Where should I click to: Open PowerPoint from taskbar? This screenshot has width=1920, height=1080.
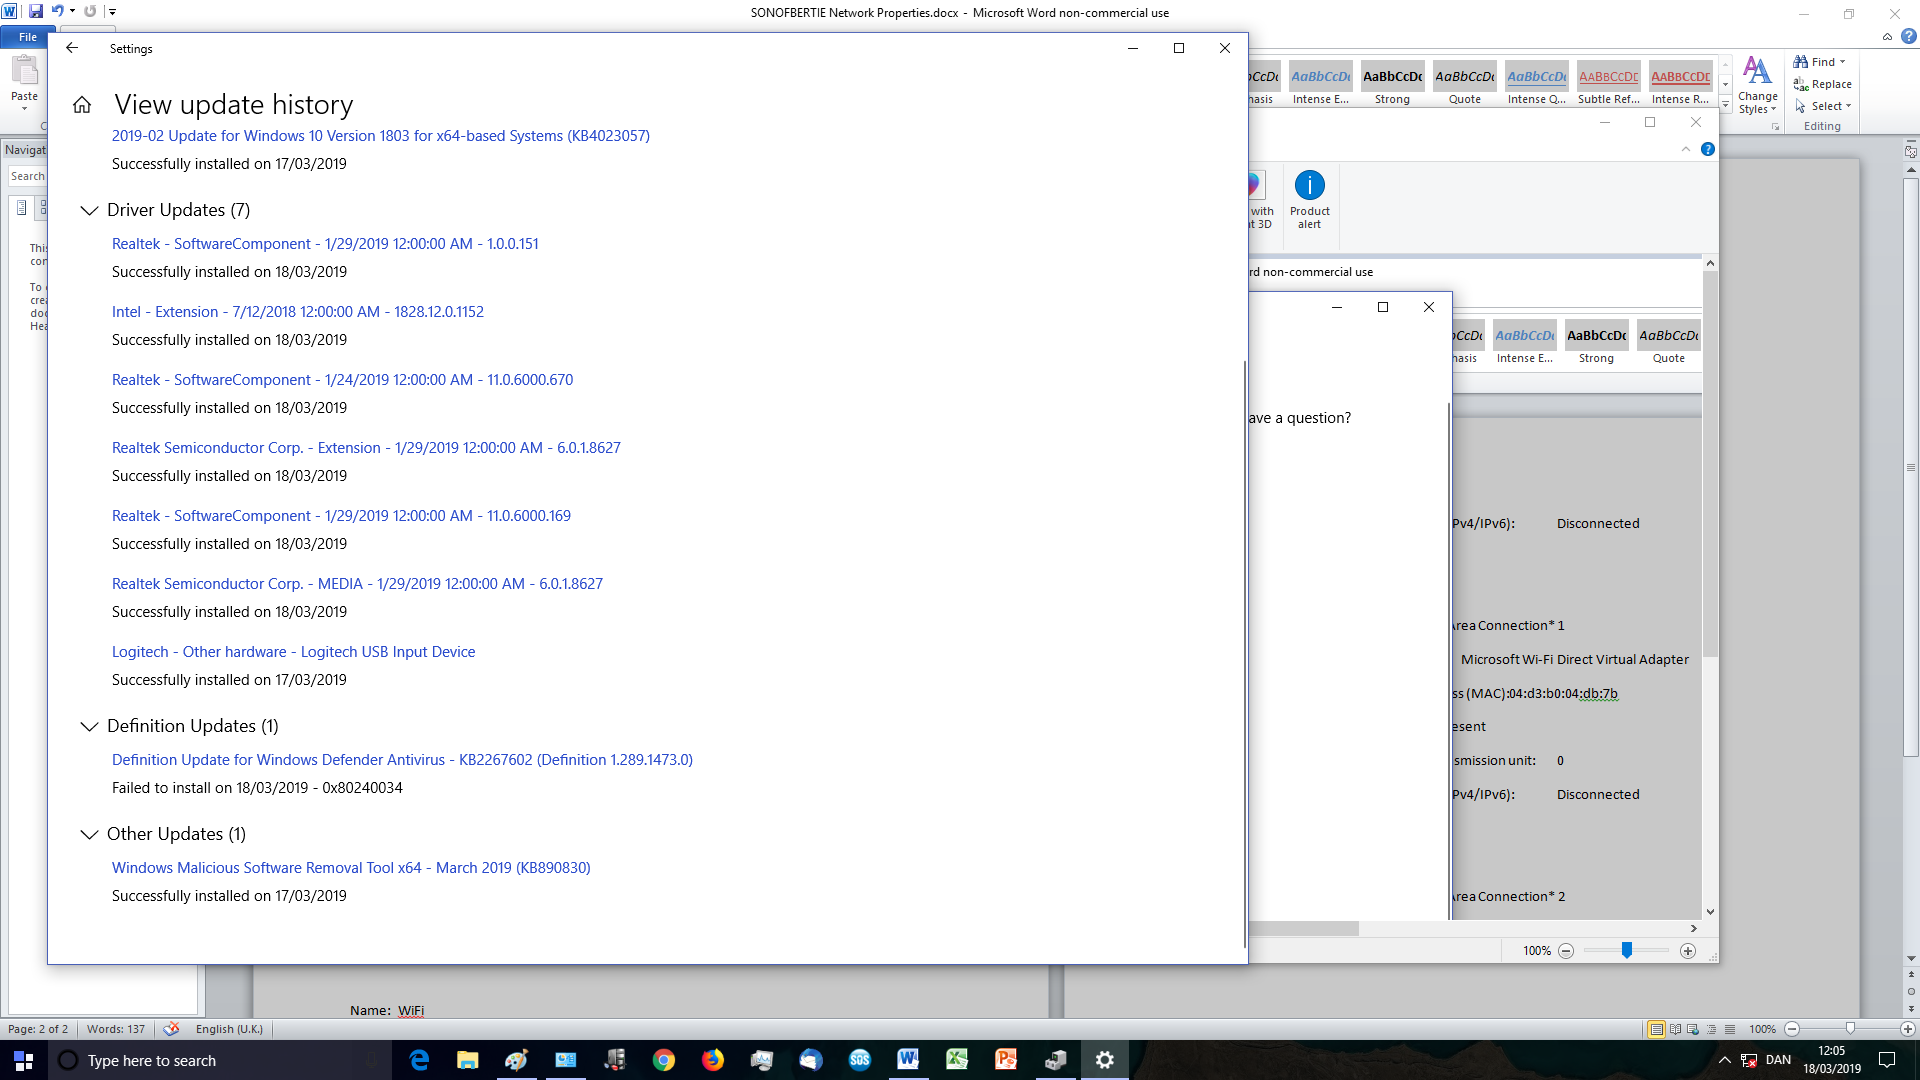tap(1006, 1060)
